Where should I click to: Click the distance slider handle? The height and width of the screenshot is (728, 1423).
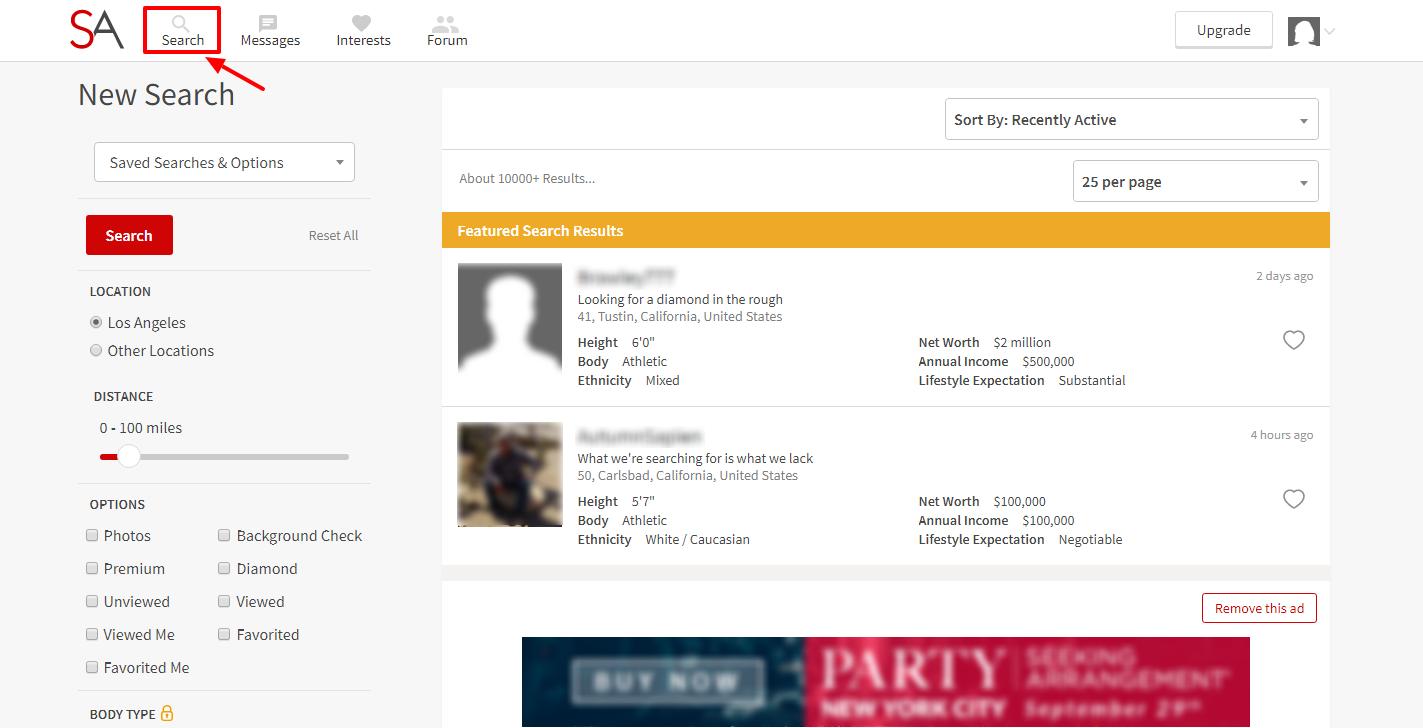pos(128,456)
